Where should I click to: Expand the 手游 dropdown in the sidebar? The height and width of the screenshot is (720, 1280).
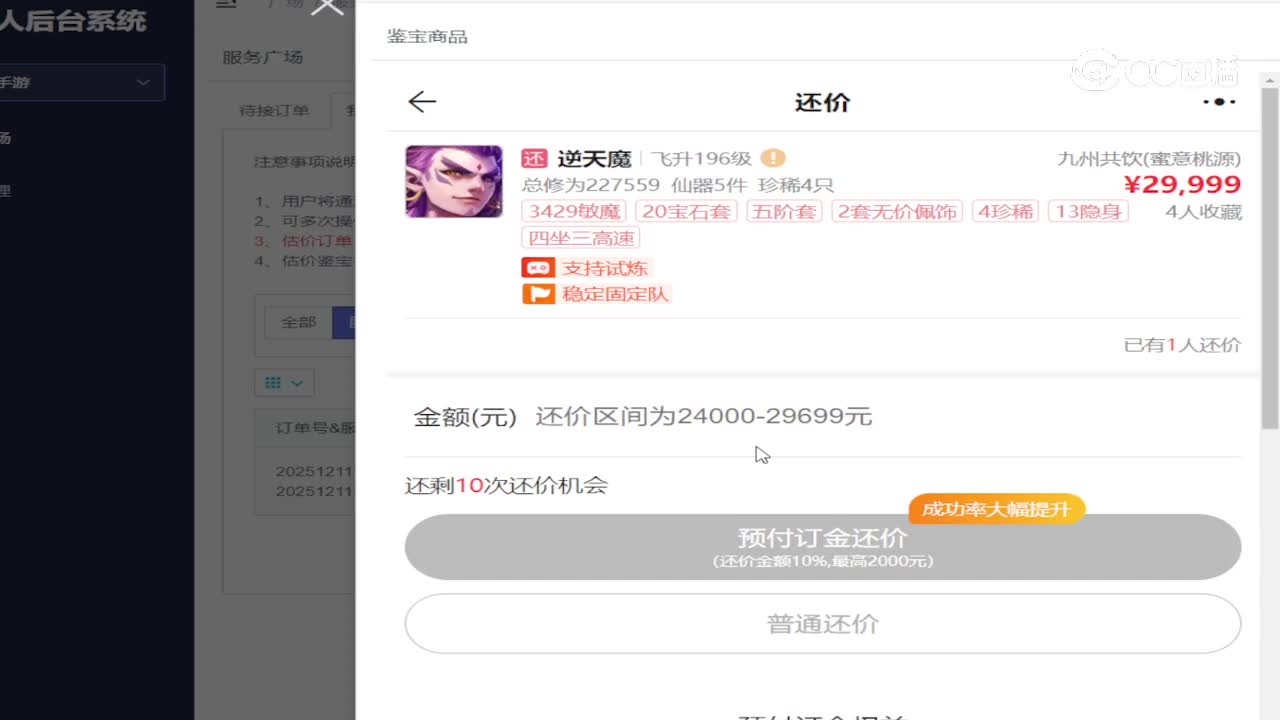click(x=143, y=82)
